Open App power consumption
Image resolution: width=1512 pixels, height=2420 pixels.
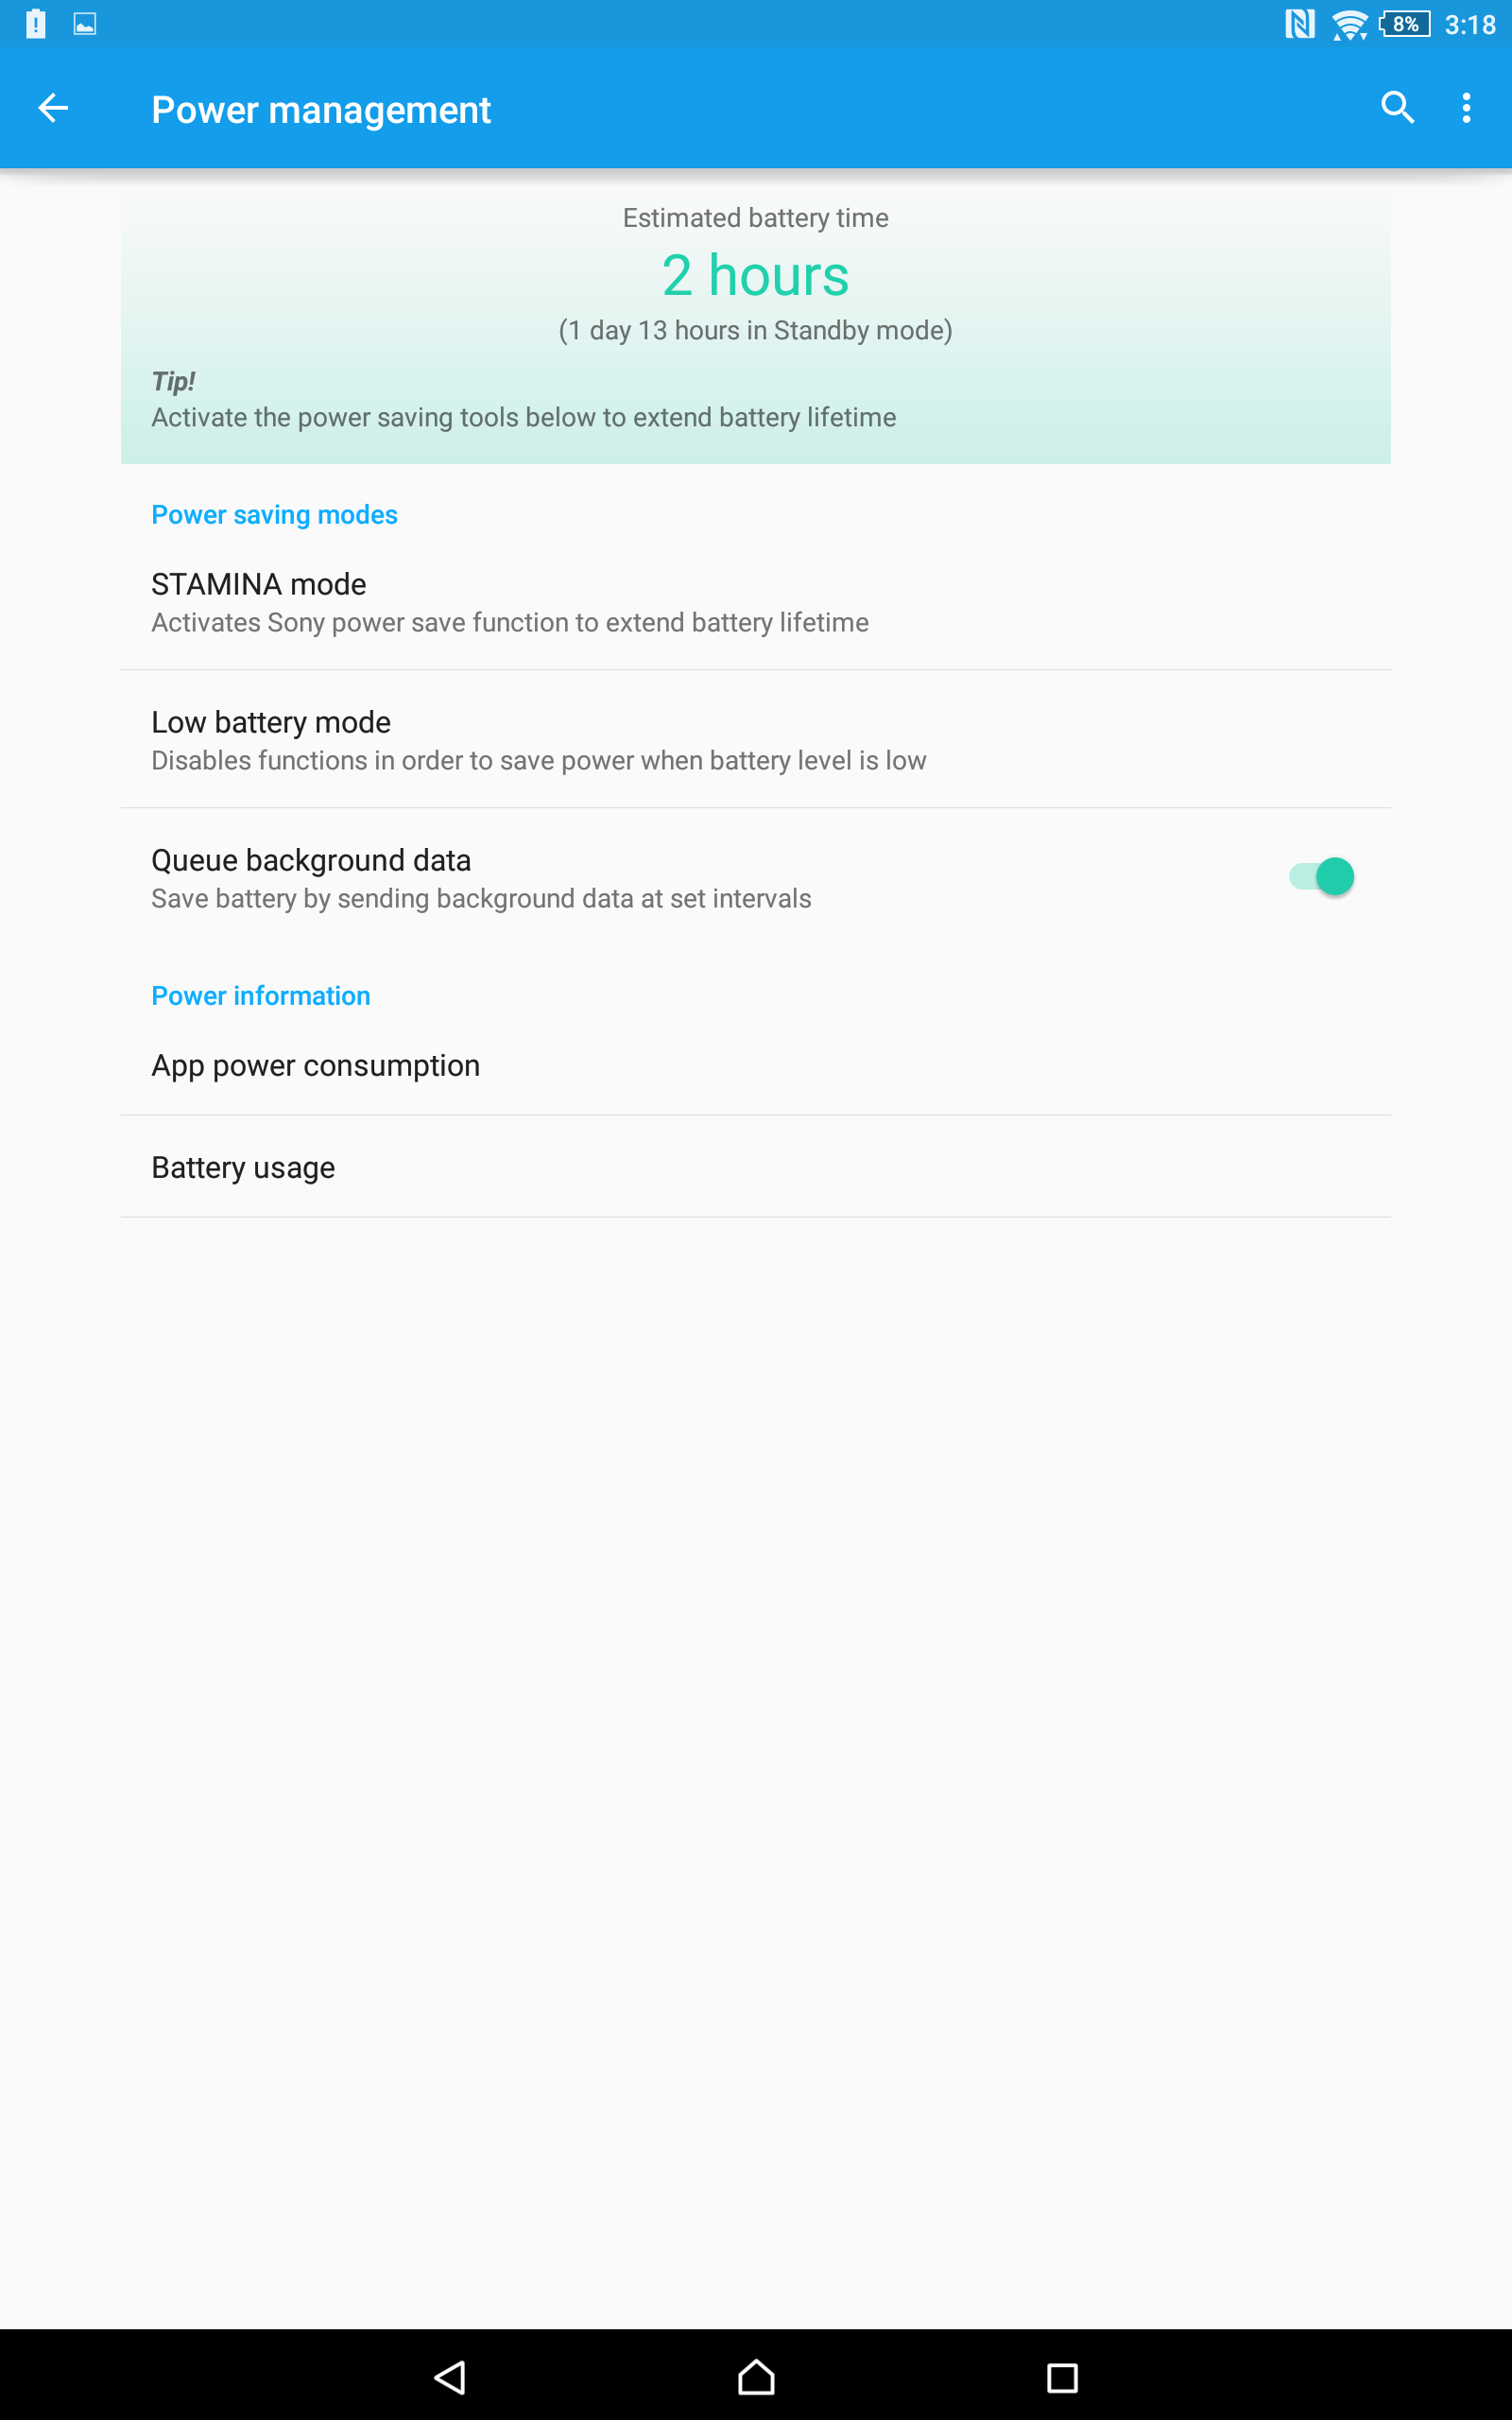pos(756,1065)
